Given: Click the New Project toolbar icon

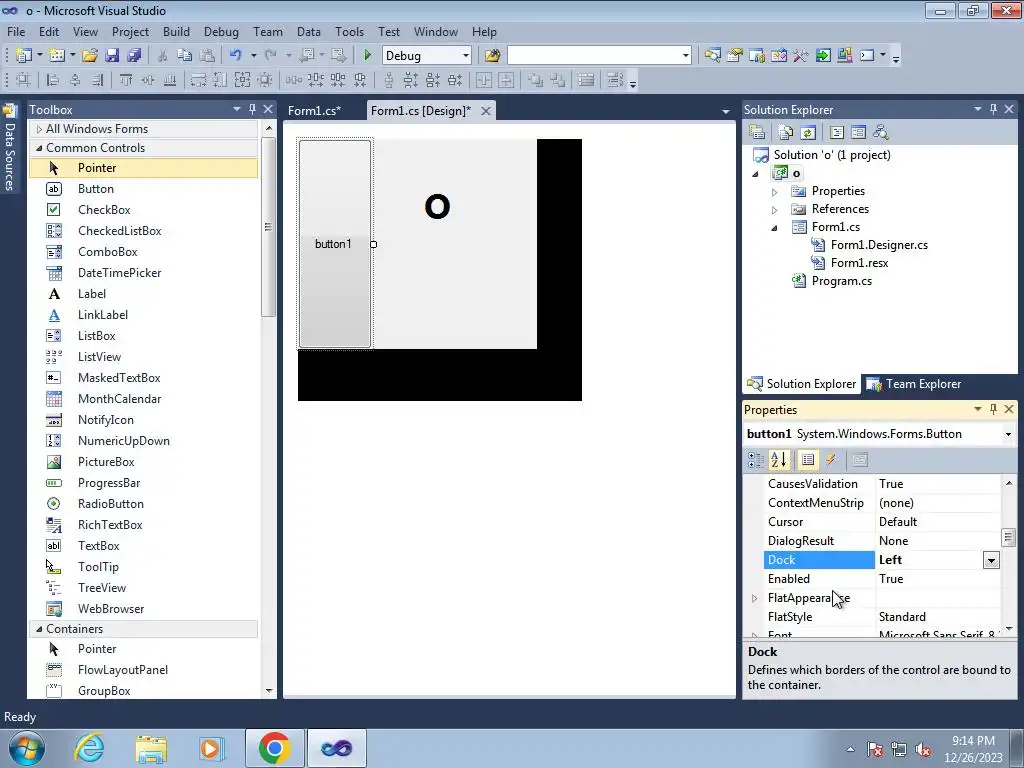Looking at the screenshot, I should 24,56.
